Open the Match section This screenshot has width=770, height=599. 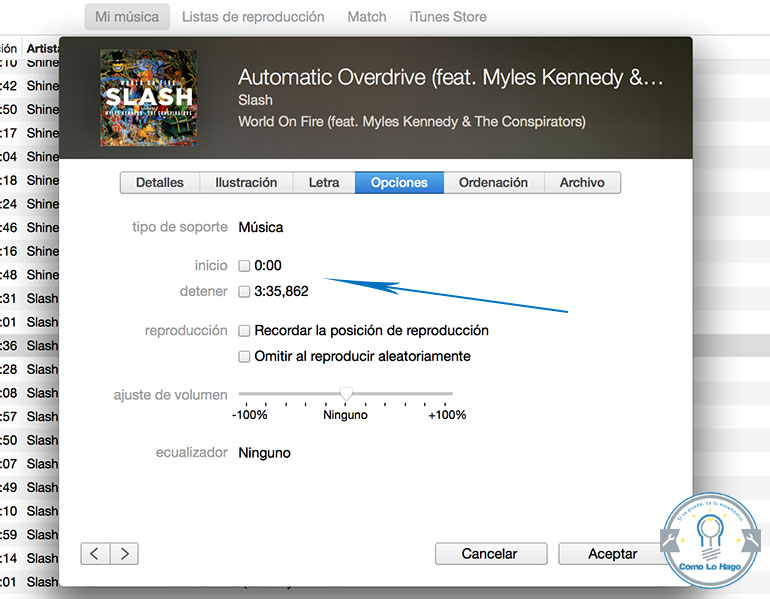pyautogui.click(x=367, y=17)
